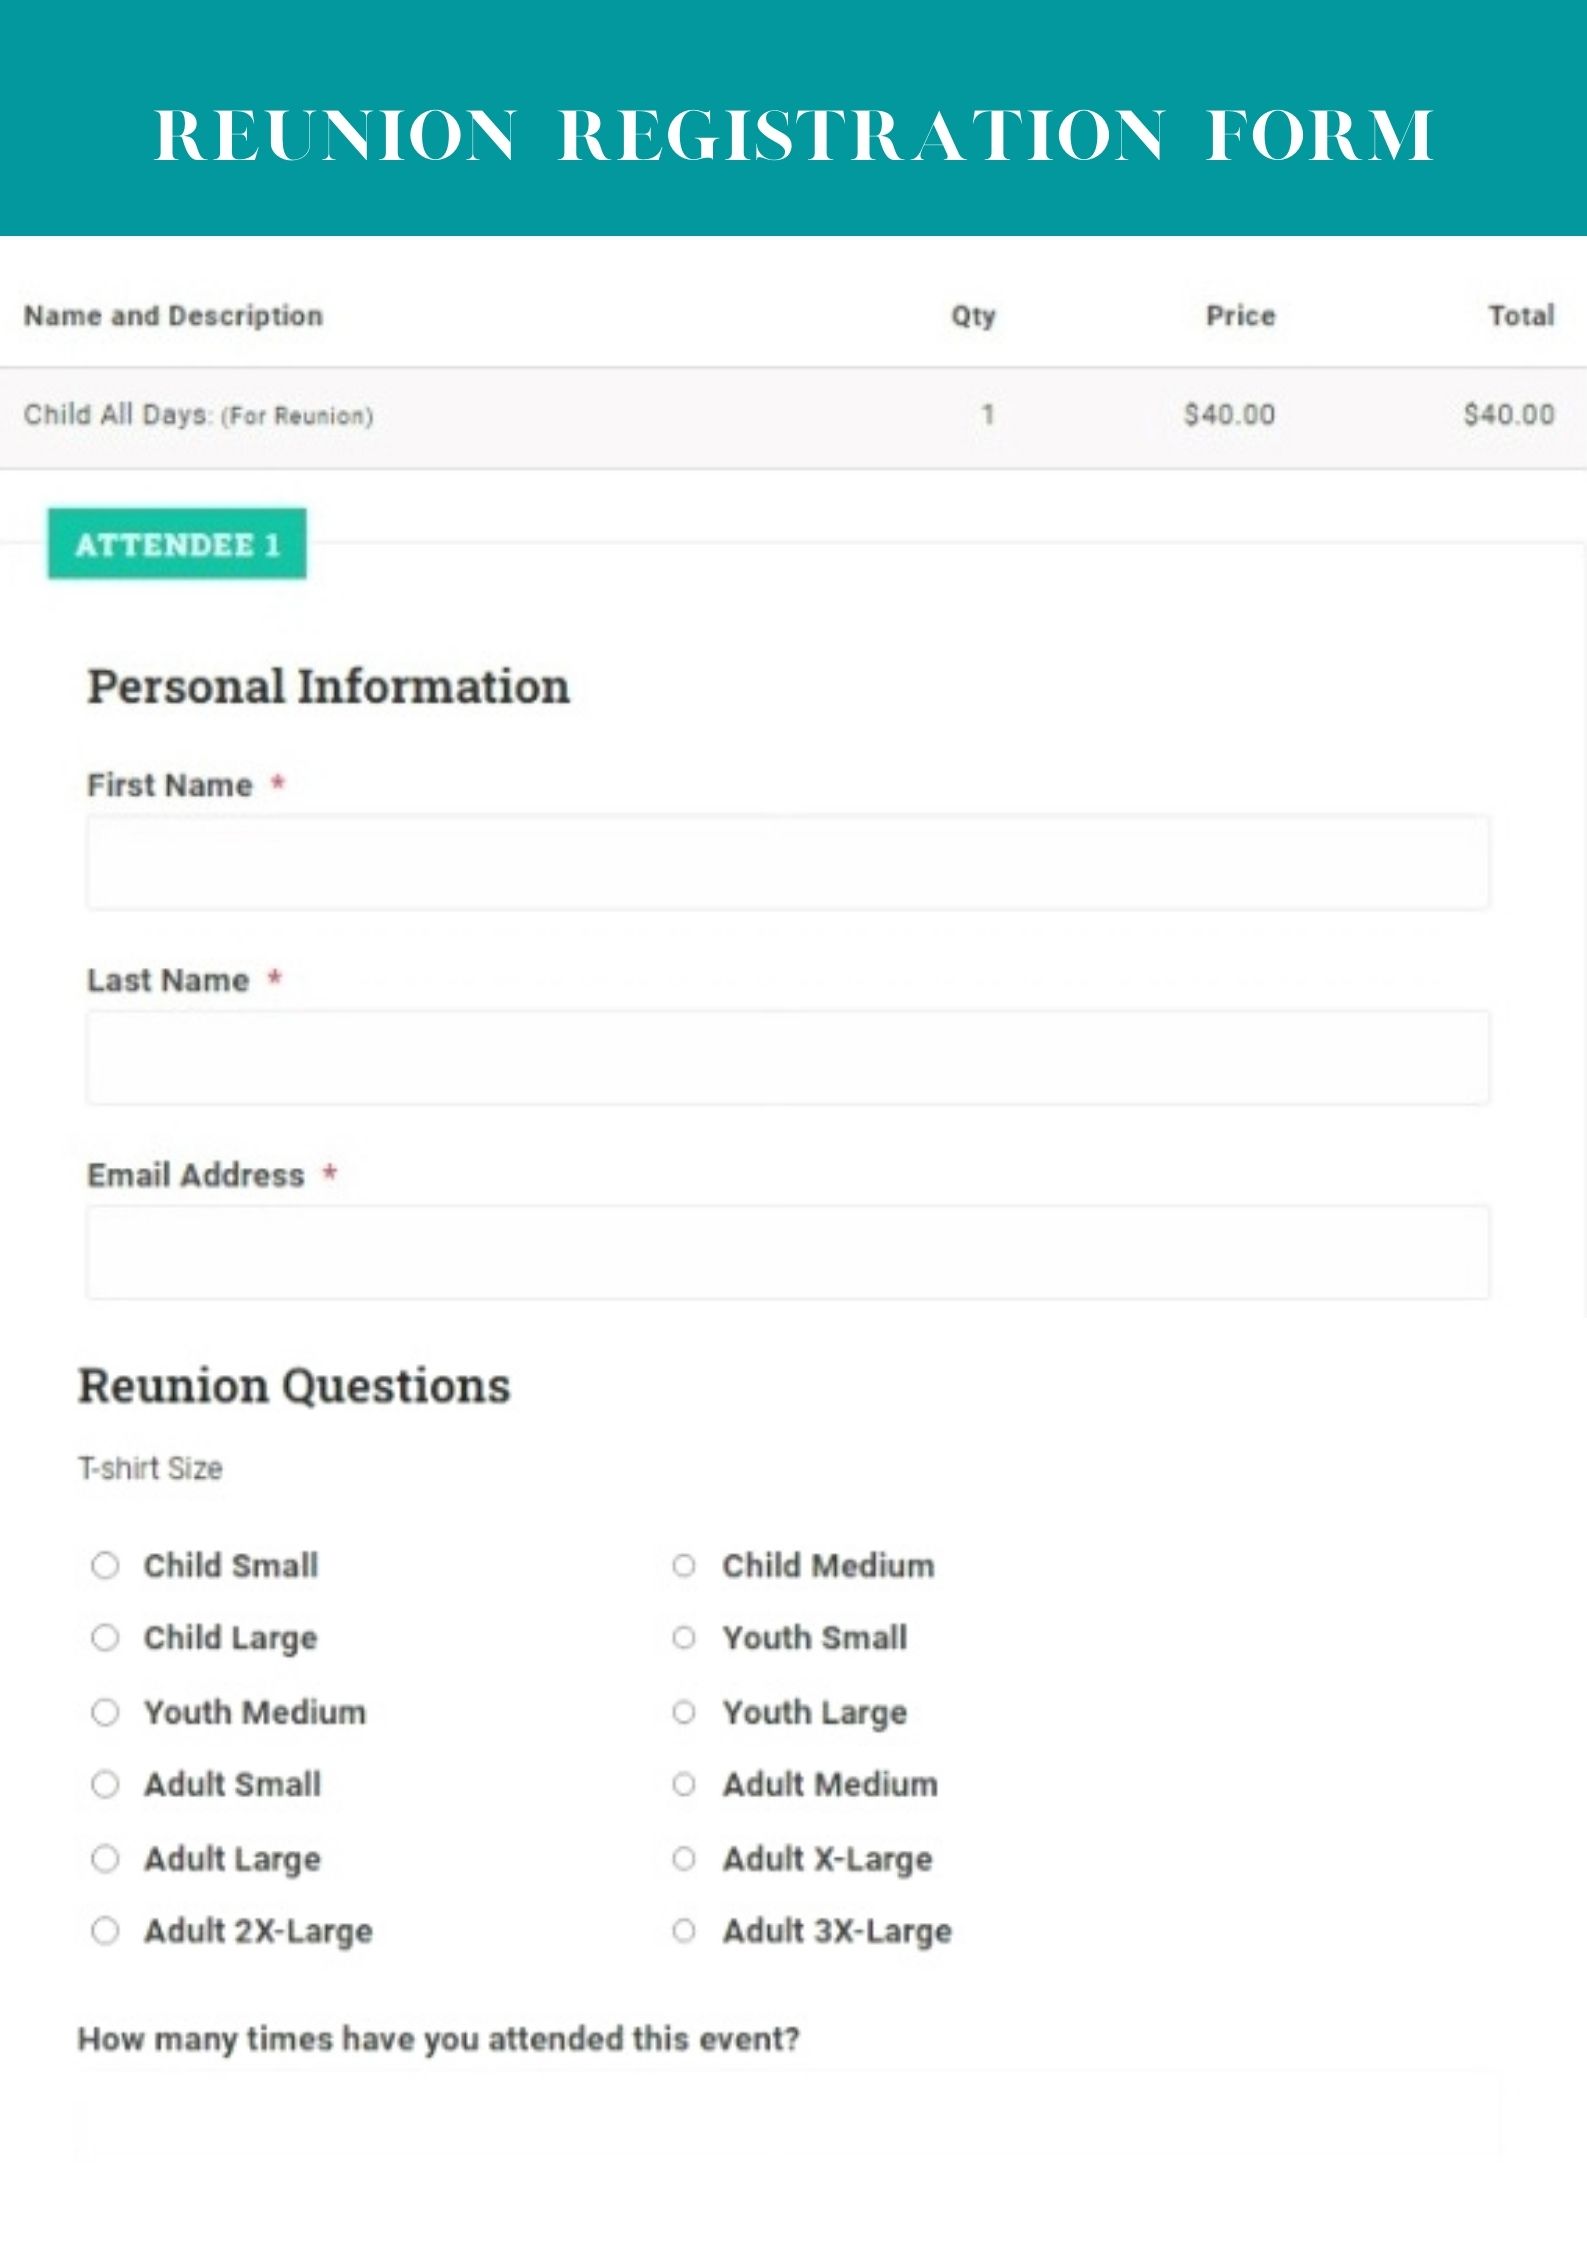1587x2245 pixels.
Task: Choose Adult X-Large t-shirt size
Action: [684, 1859]
